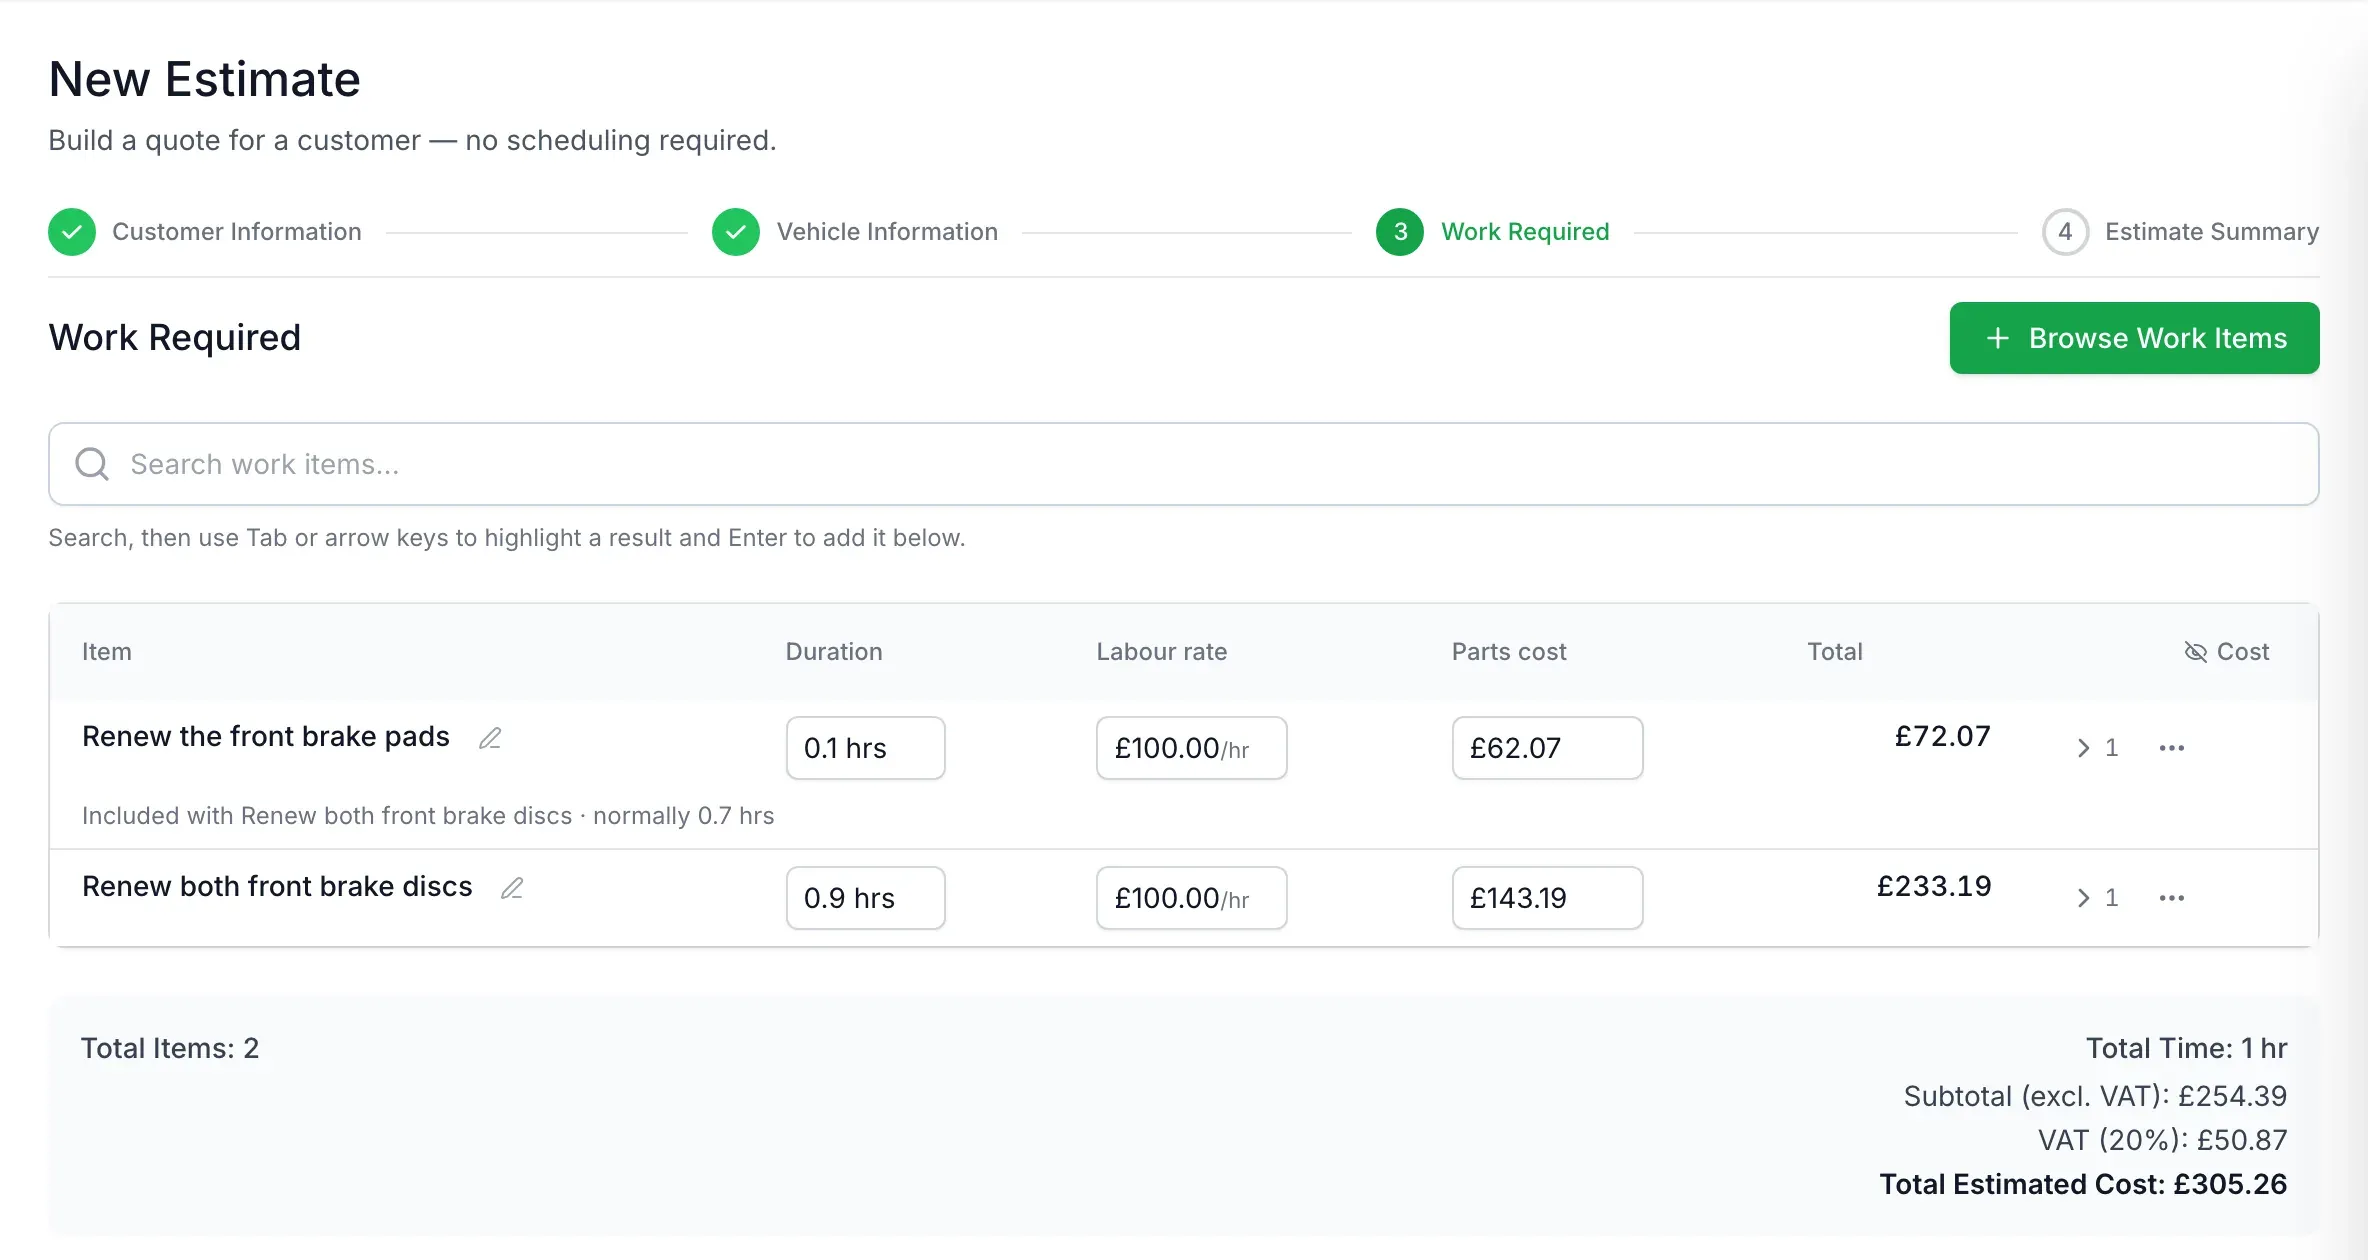Viewport: 2368px width, 1260px height.
Task: Click Renew the front brake pads text
Action: 266,737
